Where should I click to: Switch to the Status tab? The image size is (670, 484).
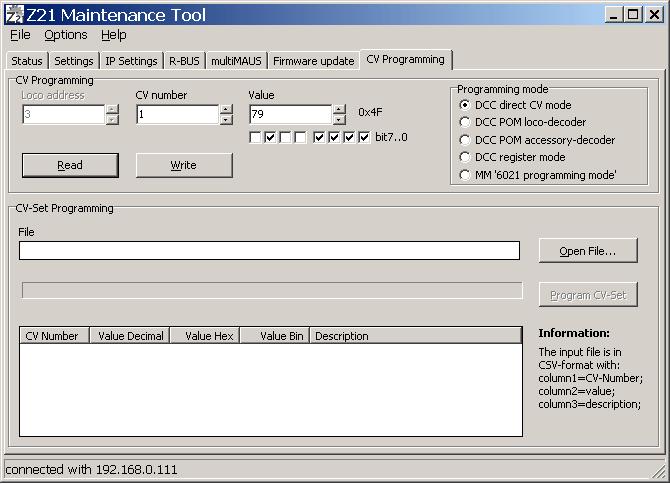pyautogui.click(x=26, y=61)
